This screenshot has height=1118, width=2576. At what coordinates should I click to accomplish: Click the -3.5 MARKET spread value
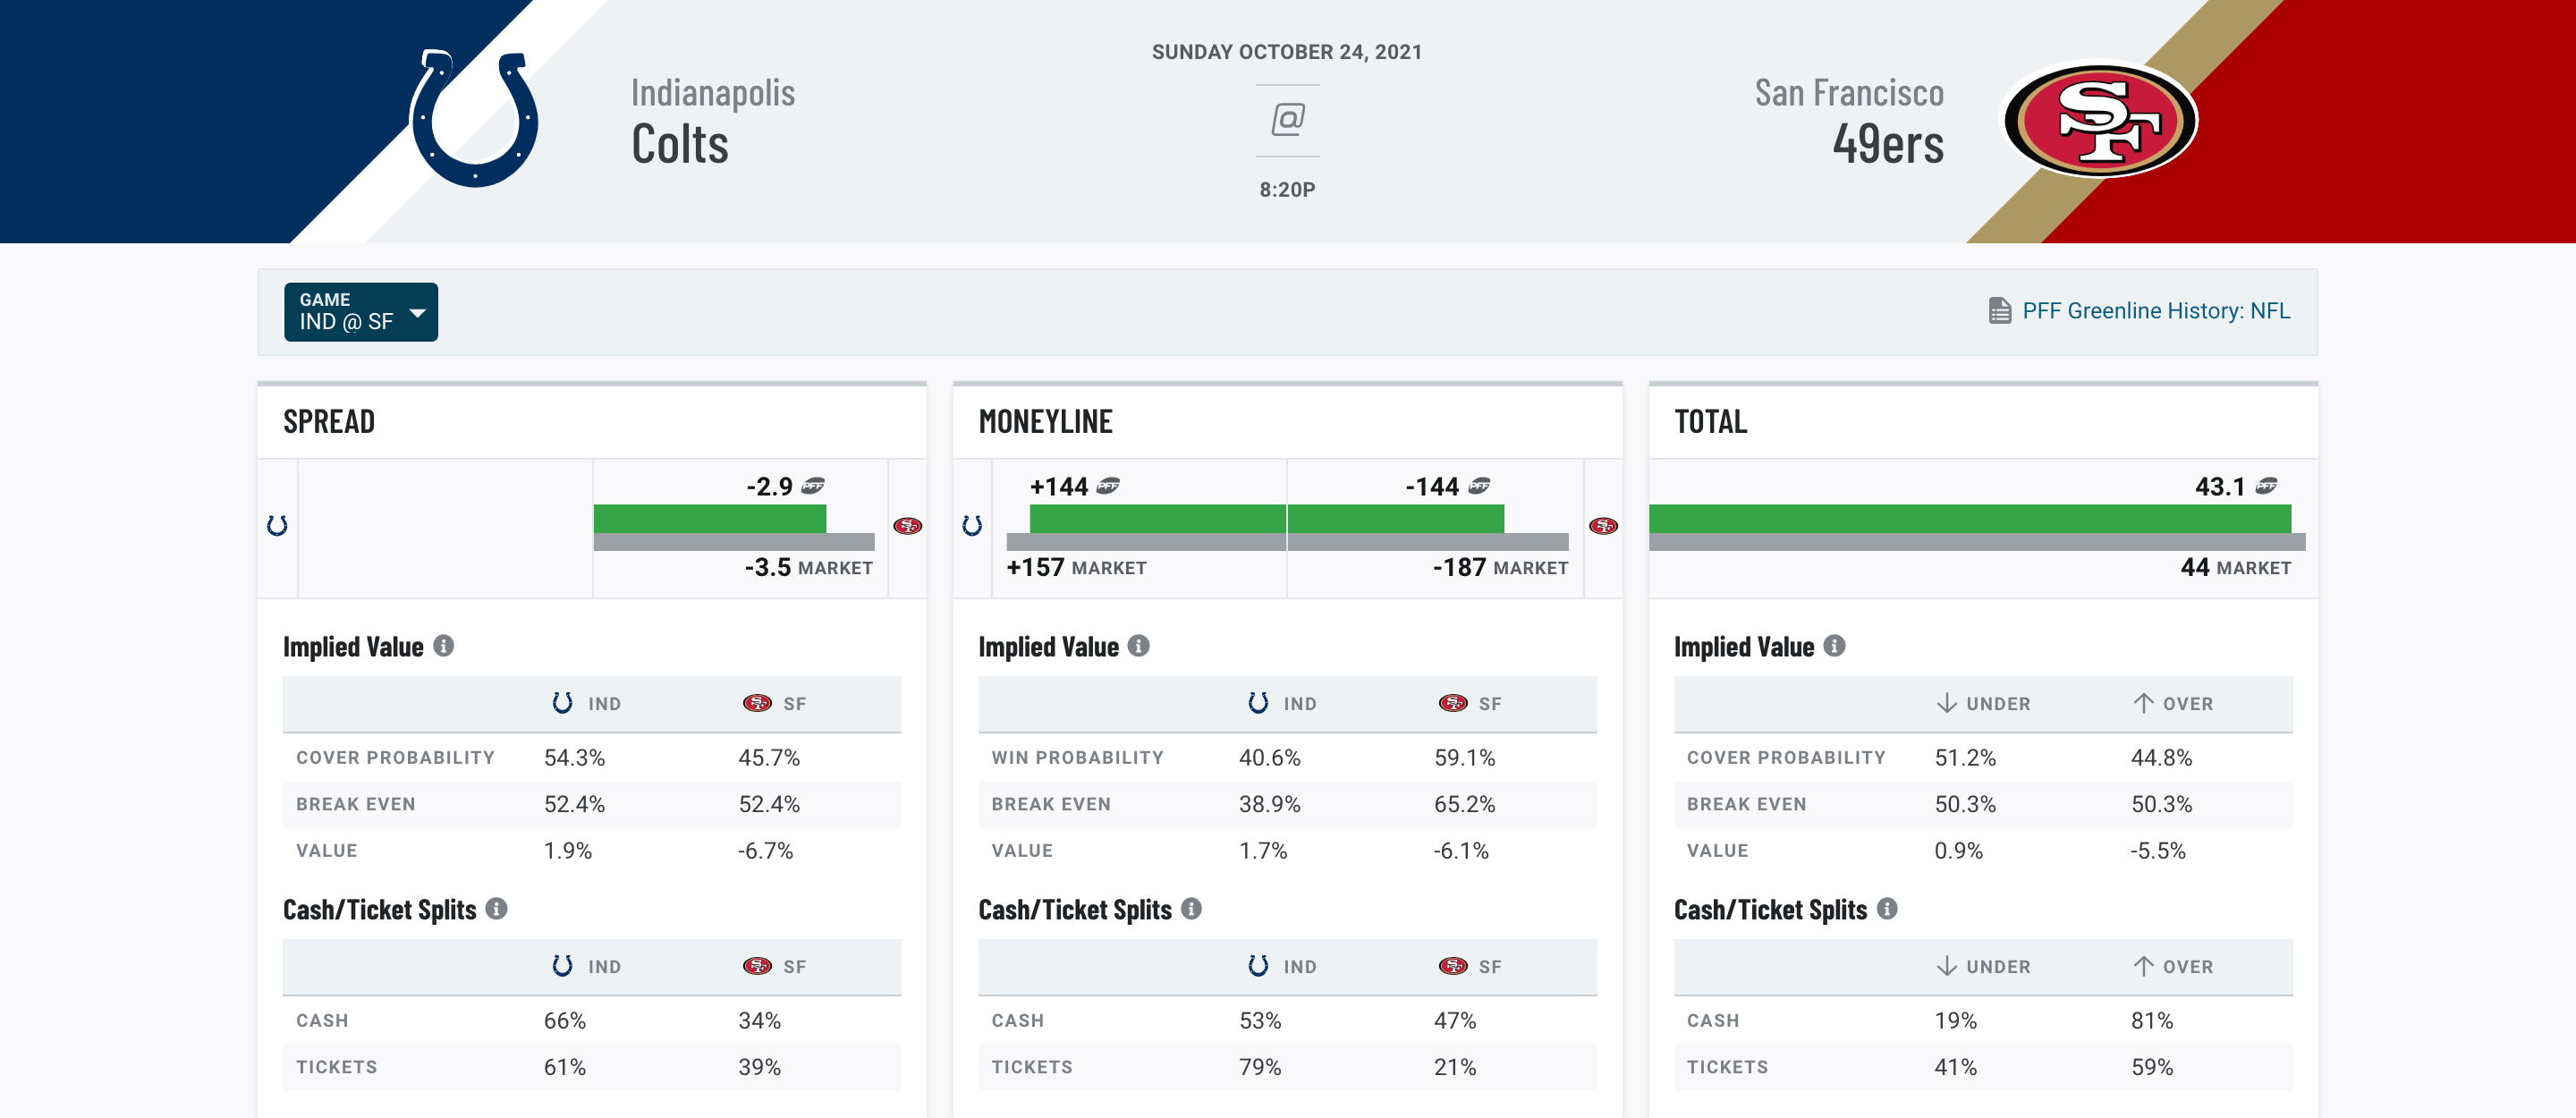pos(809,568)
